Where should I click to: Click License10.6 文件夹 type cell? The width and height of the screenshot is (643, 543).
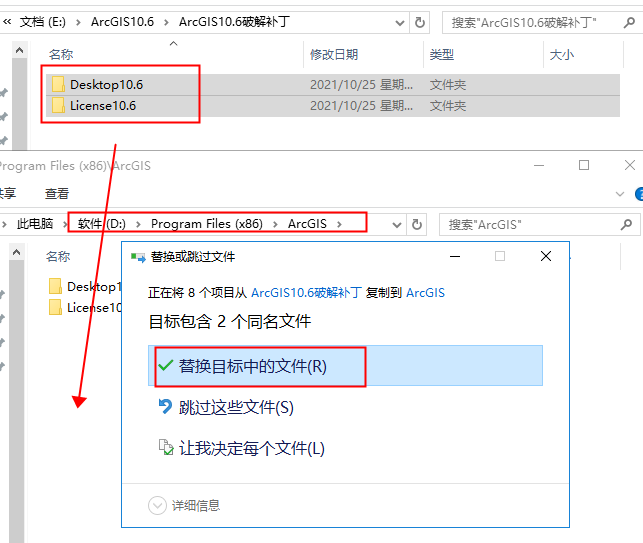448,106
